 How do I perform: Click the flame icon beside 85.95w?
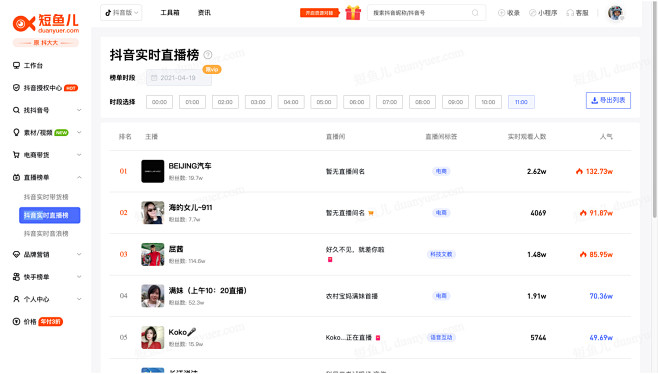583,254
